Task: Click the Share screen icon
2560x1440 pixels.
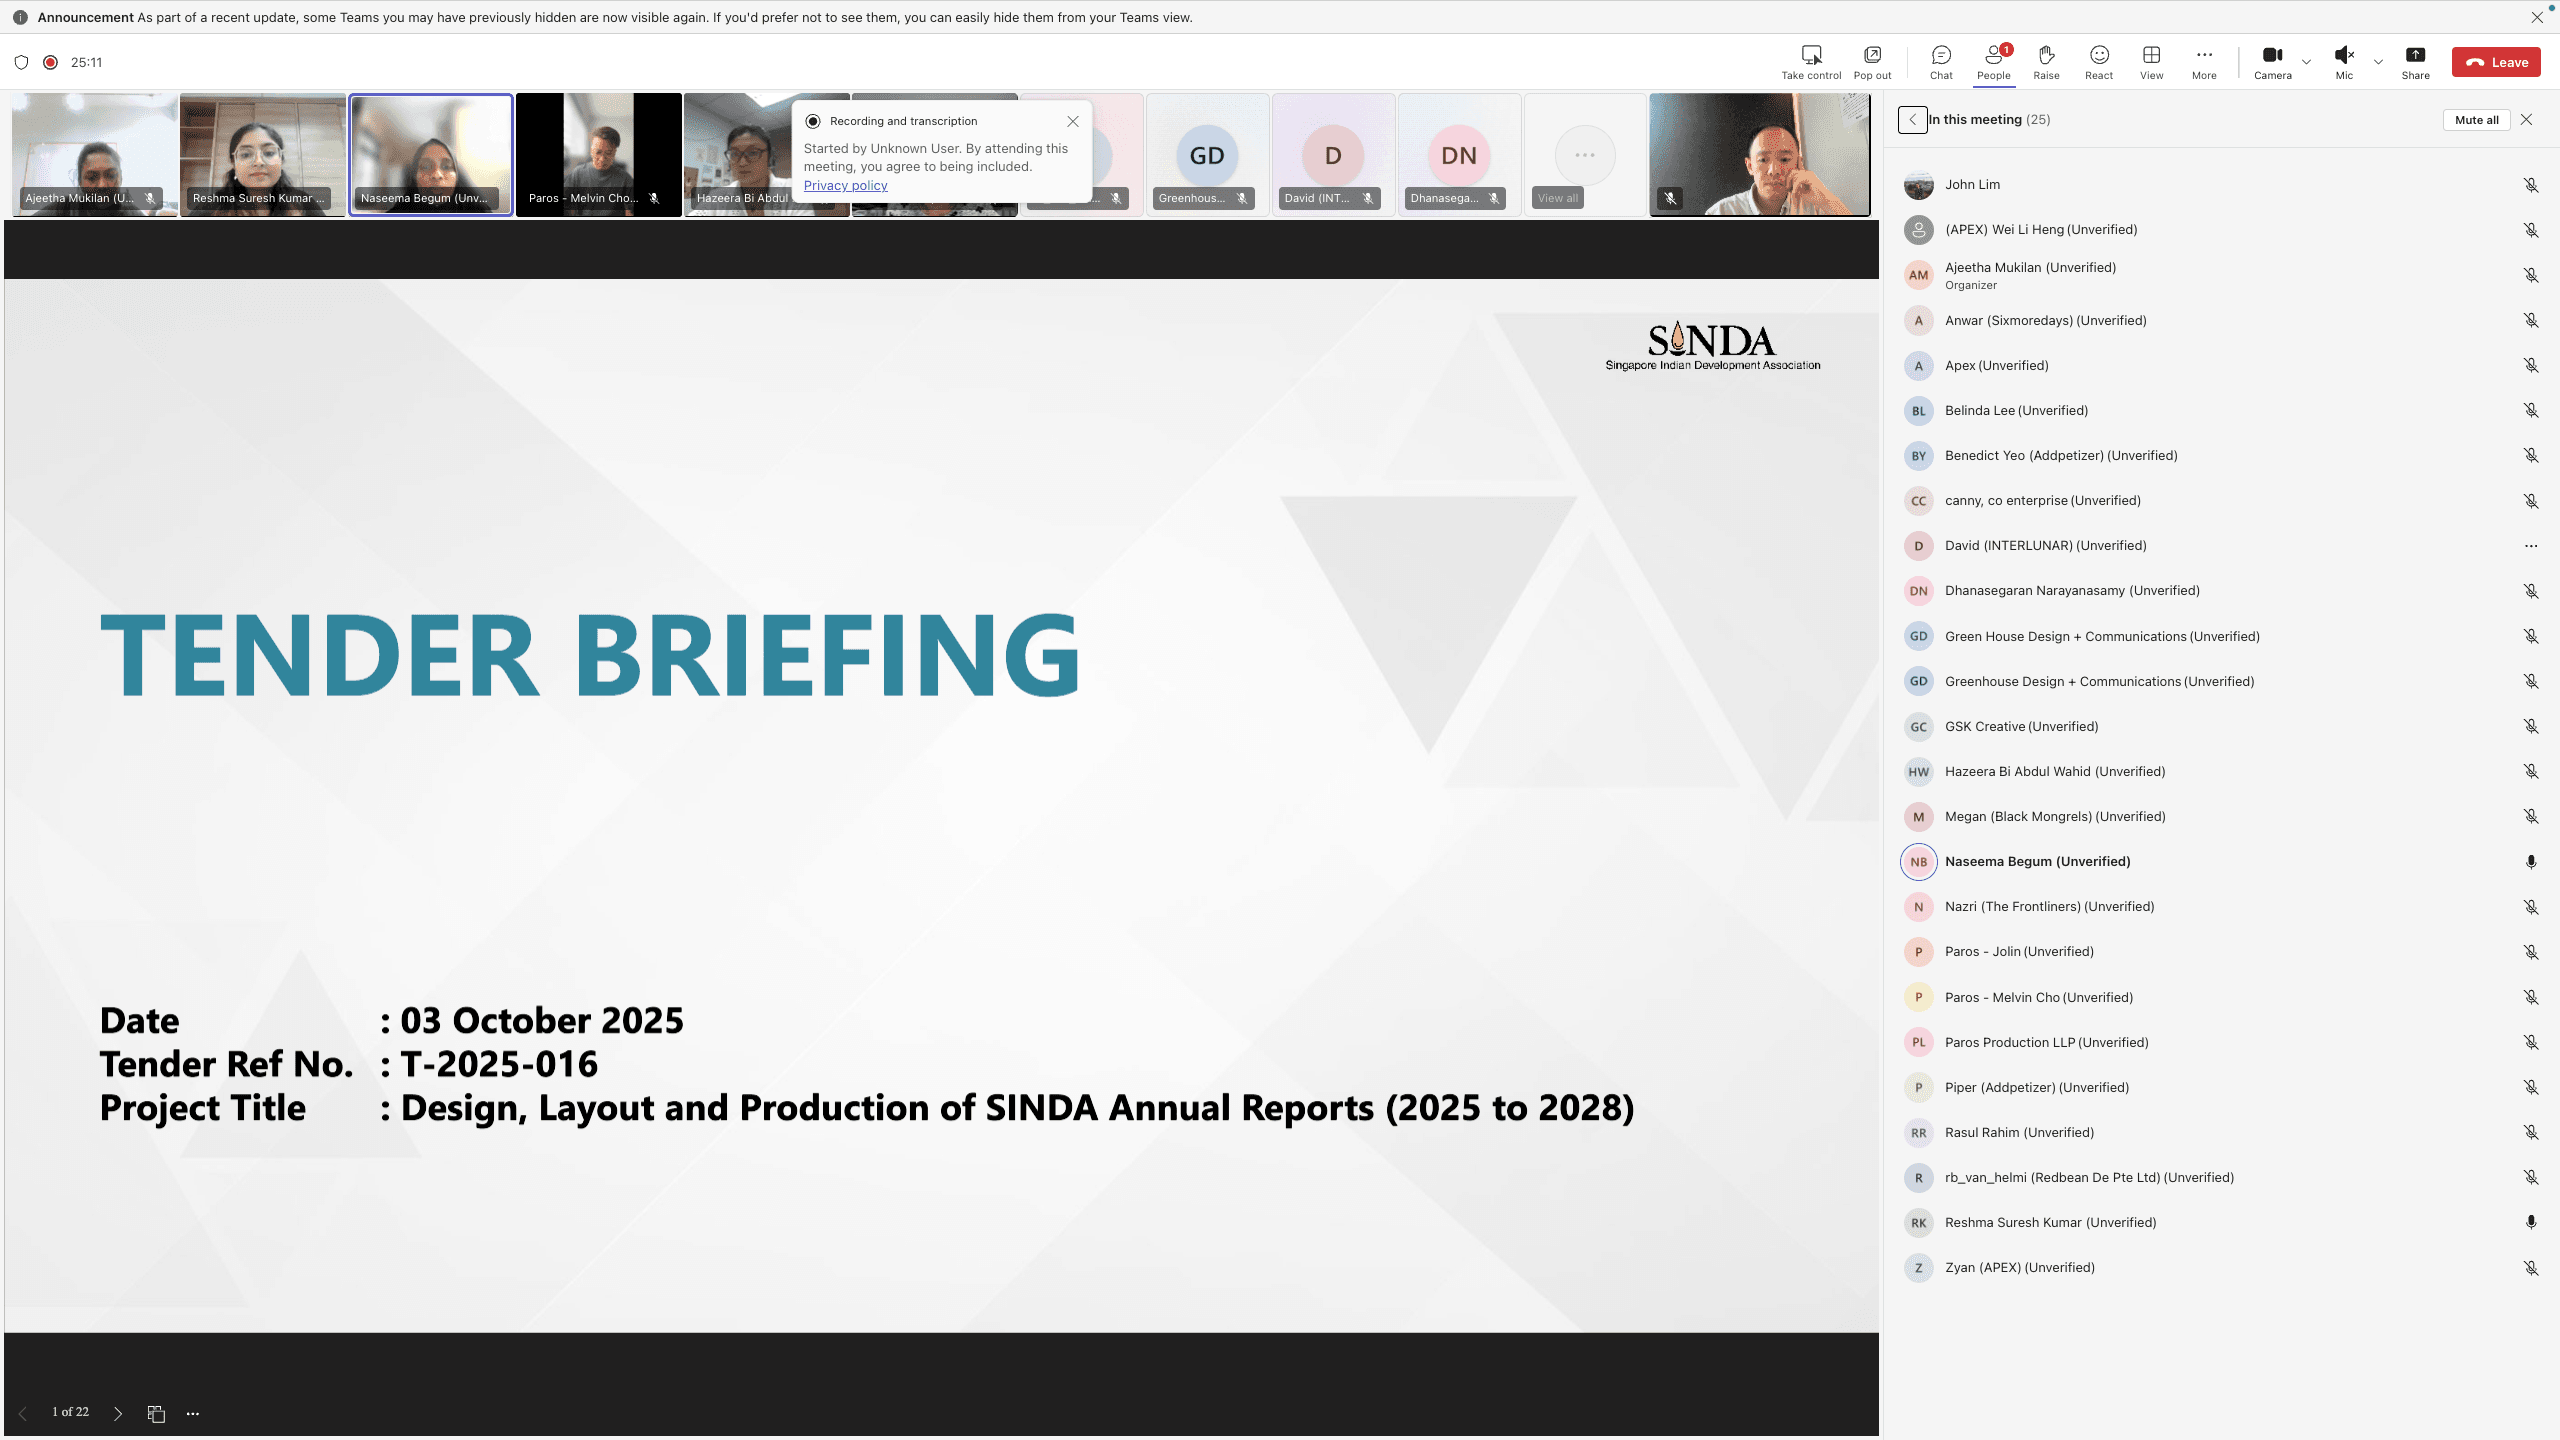Action: click(2415, 61)
